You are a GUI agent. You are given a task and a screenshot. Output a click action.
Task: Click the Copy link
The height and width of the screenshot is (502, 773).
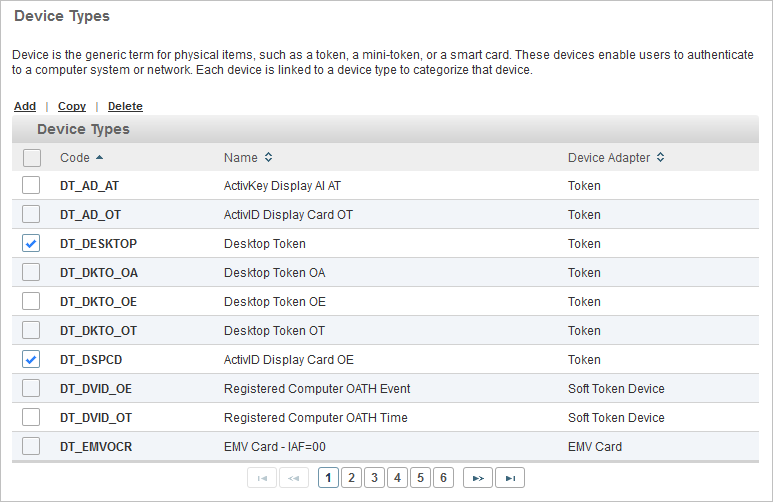pyautogui.click(x=72, y=106)
